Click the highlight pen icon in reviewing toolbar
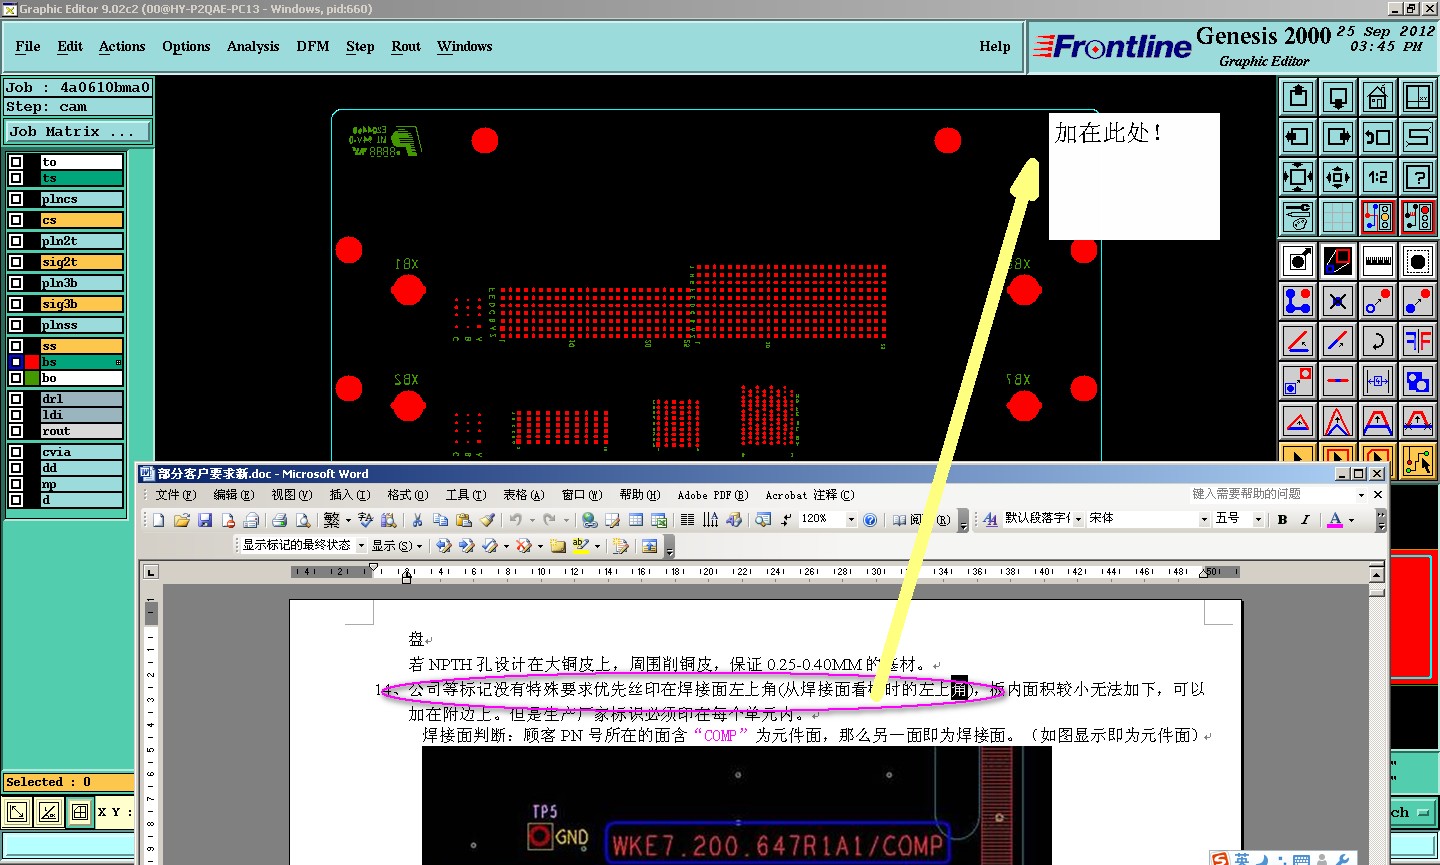The image size is (1440, 865). [580, 546]
